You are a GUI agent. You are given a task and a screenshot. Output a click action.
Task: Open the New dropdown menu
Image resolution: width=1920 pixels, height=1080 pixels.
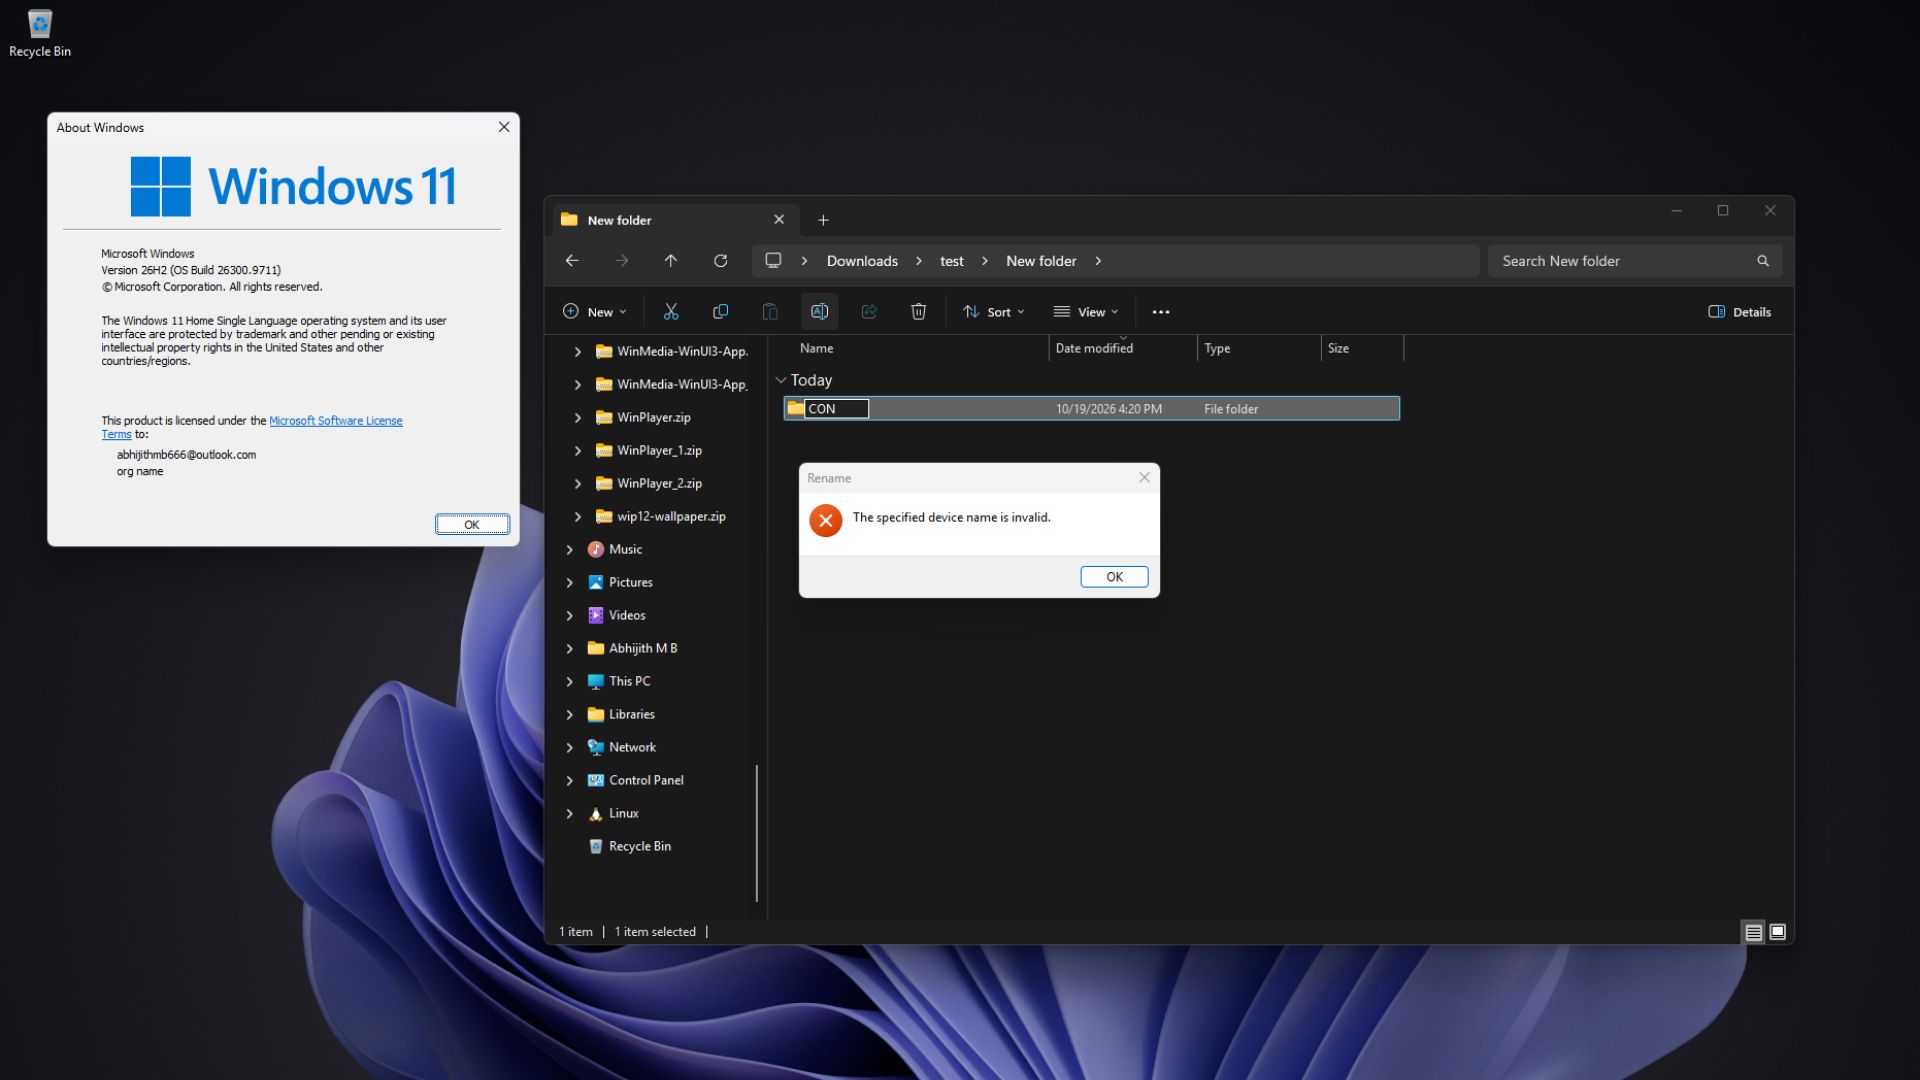(x=595, y=312)
